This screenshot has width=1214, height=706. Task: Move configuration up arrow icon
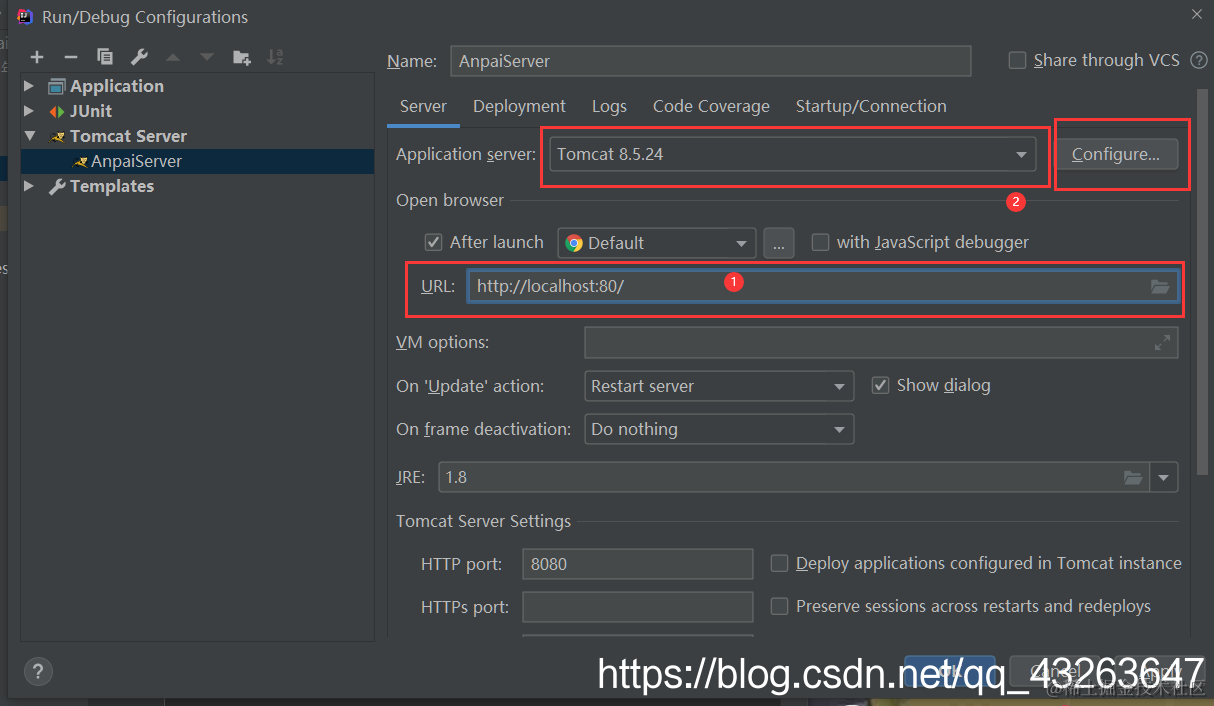pos(173,57)
